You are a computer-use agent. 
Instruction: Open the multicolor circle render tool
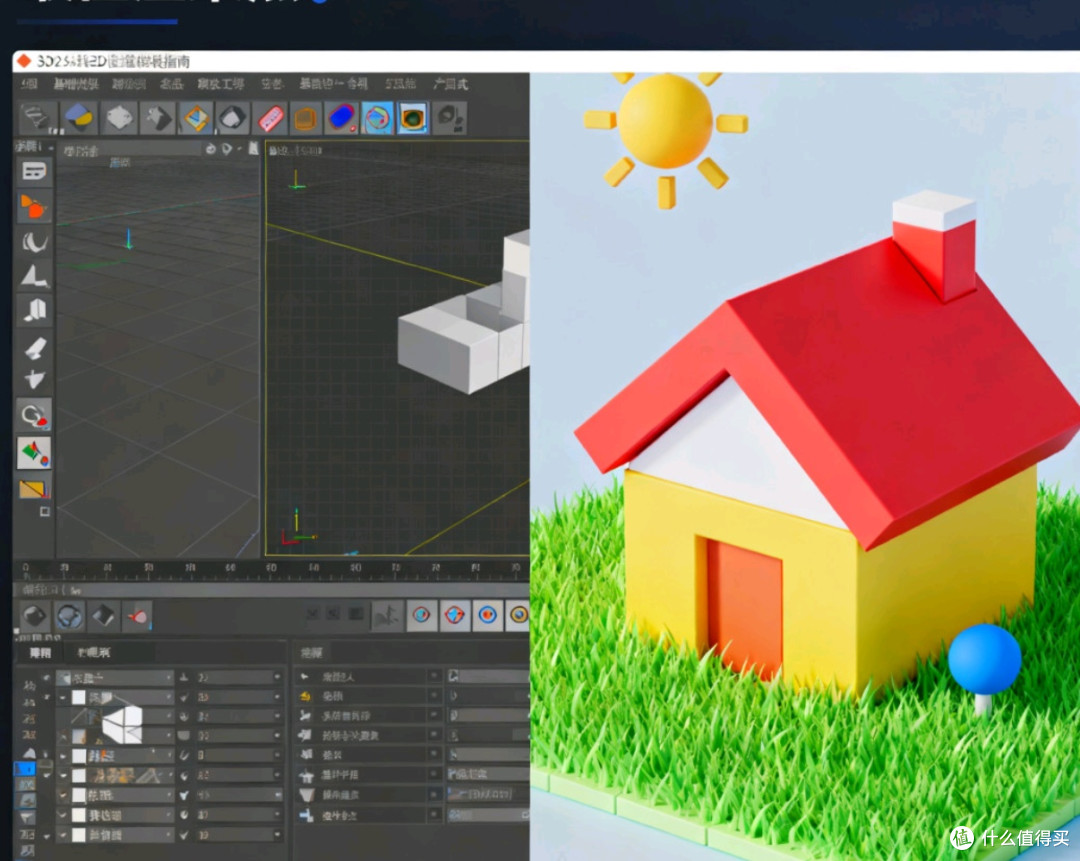tap(377, 118)
